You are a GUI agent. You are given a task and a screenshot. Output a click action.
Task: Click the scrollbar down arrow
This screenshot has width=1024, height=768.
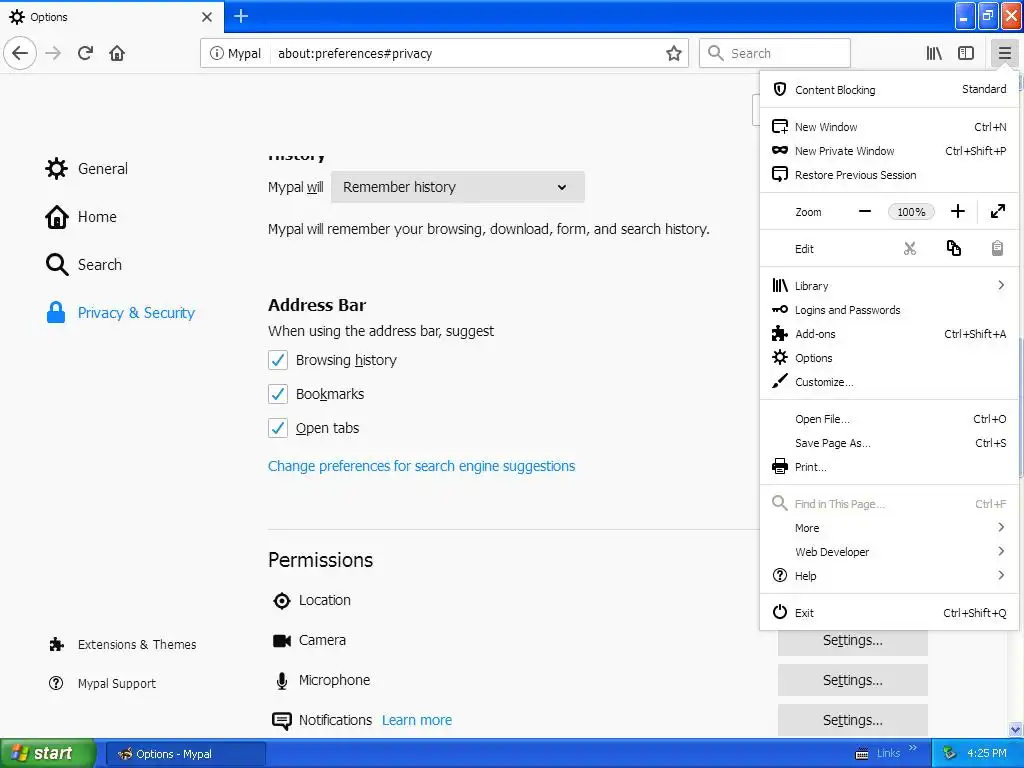[1016, 729]
